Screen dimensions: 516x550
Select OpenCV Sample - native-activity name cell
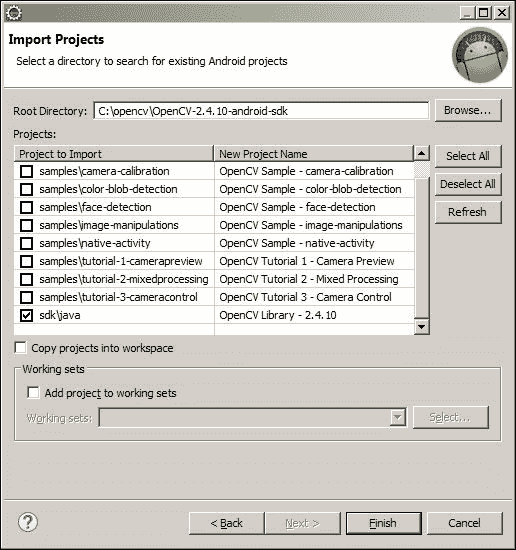pos(314,243)
